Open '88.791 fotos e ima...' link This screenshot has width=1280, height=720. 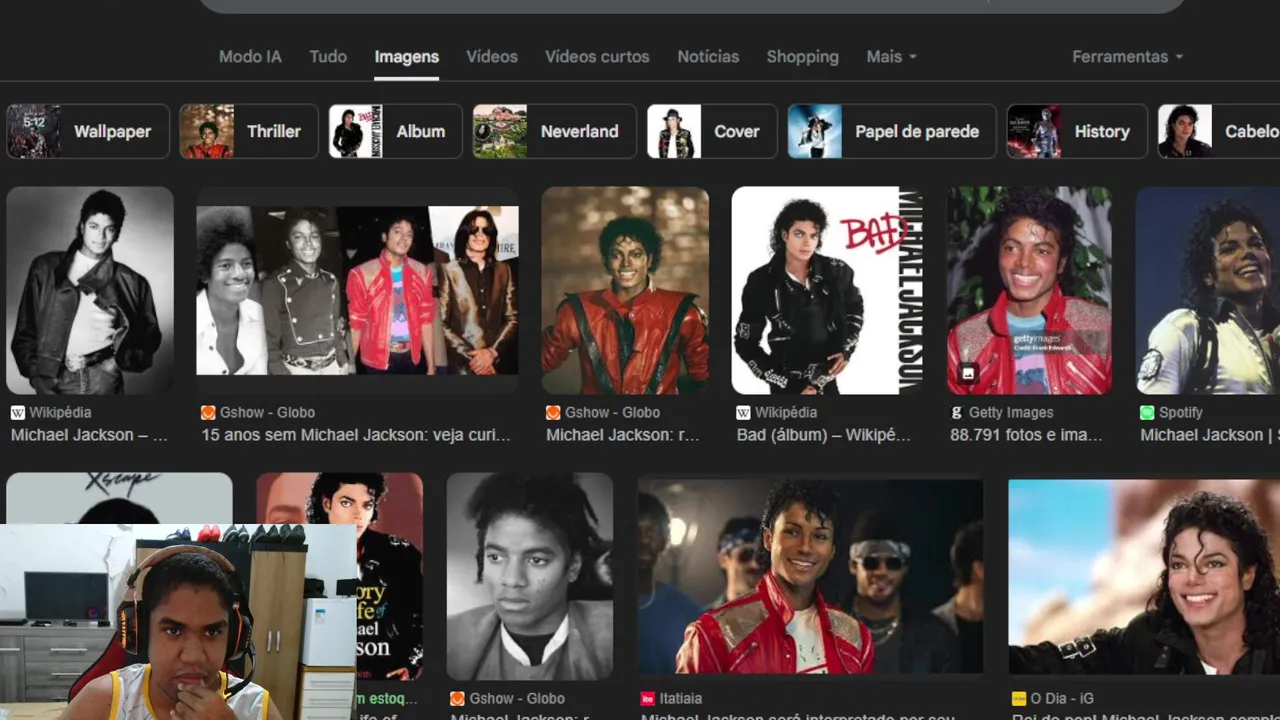[1026, 435]
